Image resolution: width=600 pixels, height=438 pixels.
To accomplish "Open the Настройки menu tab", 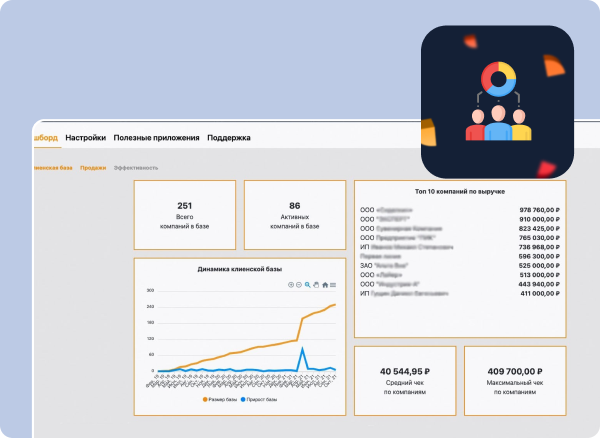I will tap(86, 138).
